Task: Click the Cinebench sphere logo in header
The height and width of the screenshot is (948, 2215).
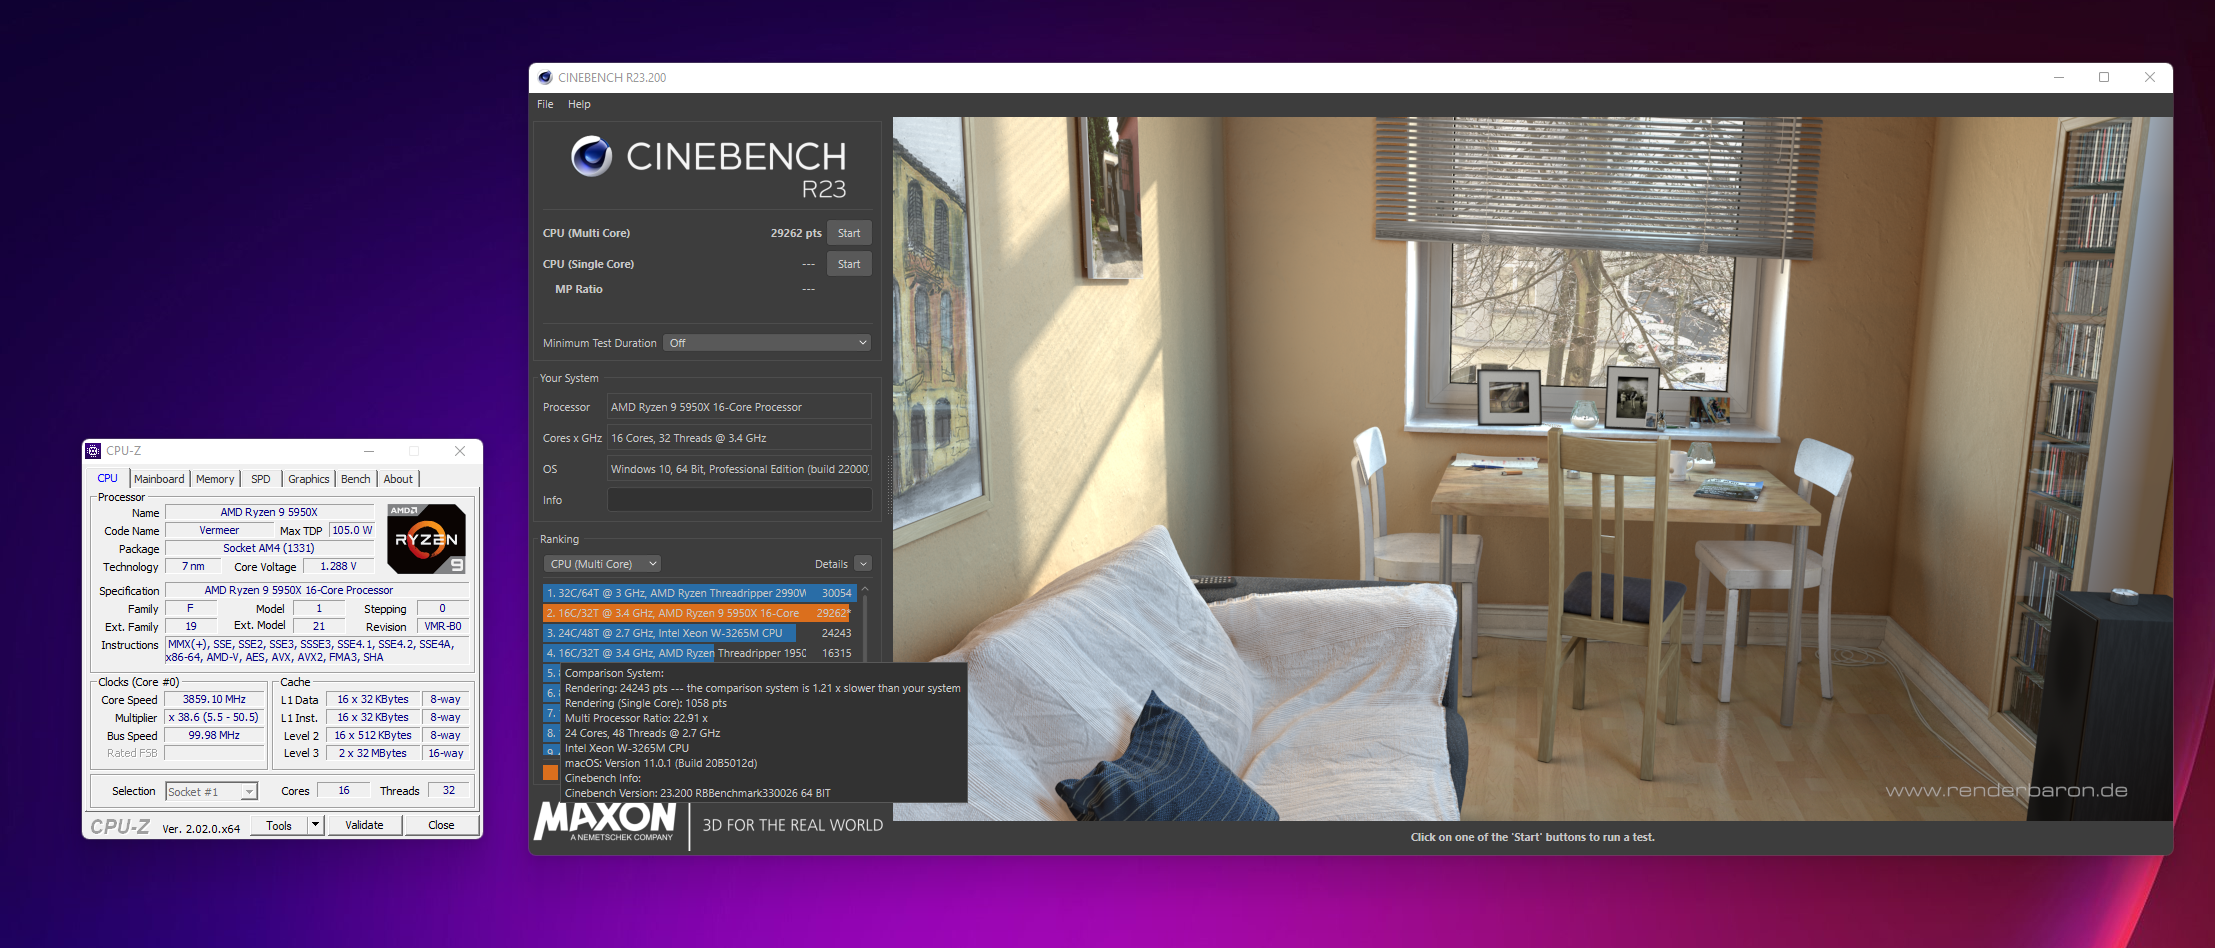Action: pos(591,156)
